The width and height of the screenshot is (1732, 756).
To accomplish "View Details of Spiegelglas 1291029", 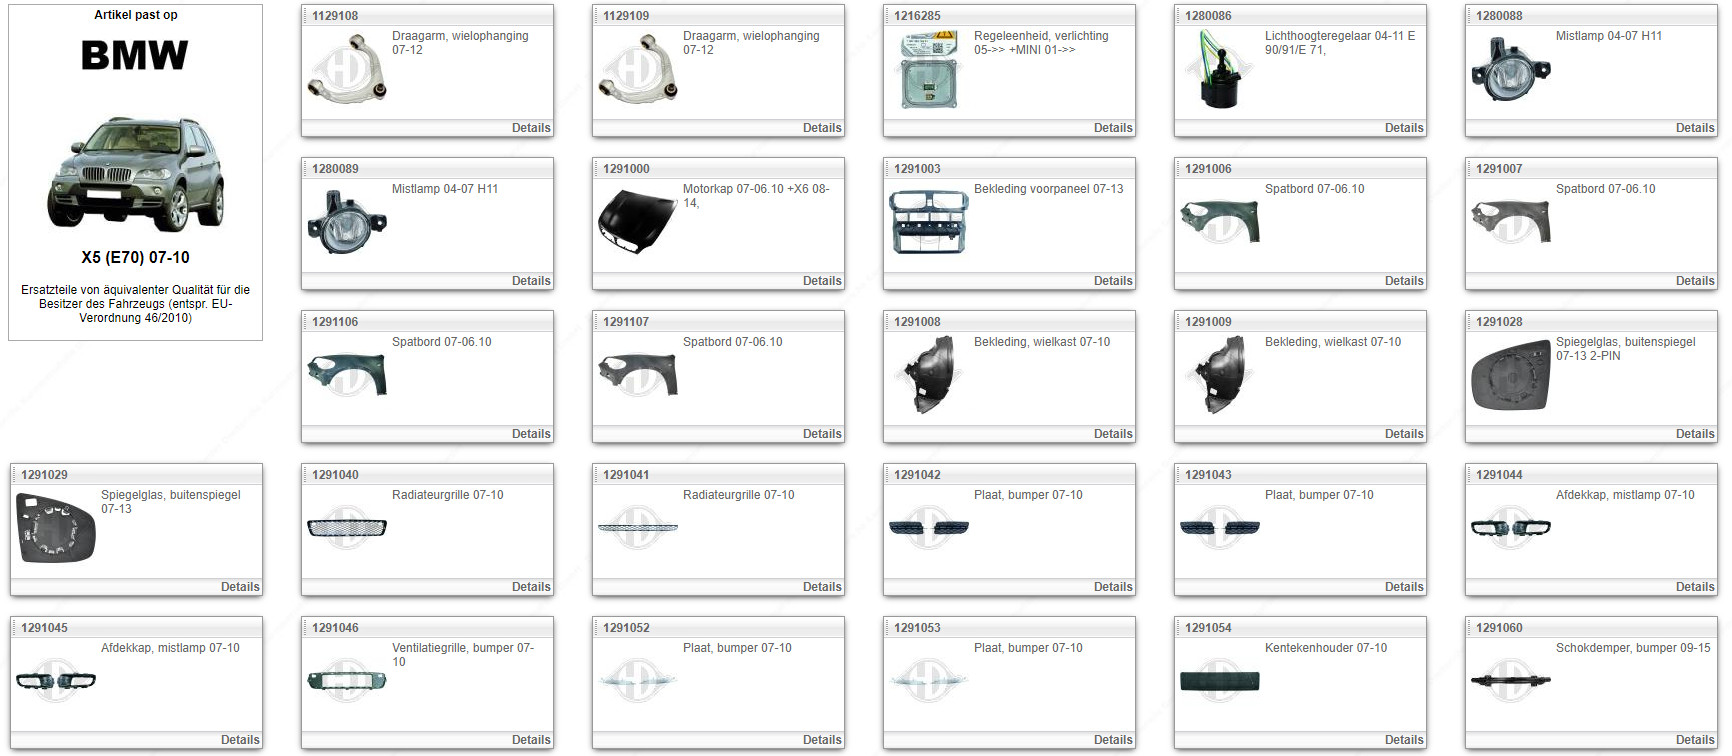I will point(240,587).
